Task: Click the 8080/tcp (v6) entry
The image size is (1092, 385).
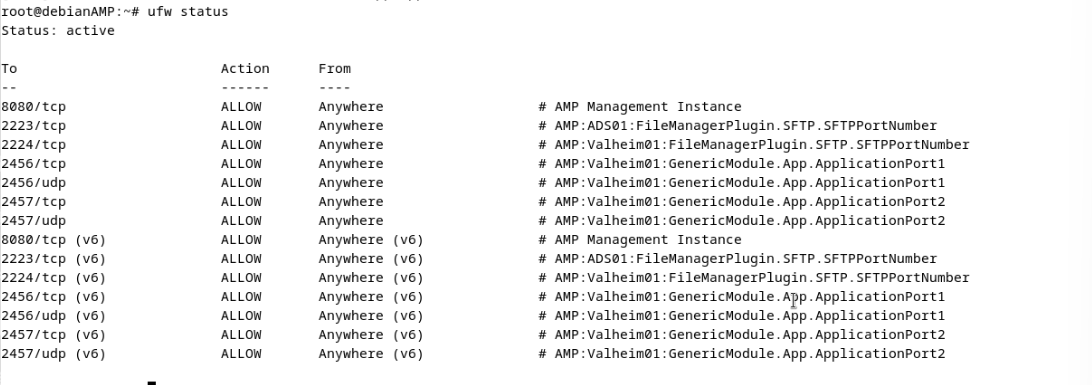Action: point(54,239)
